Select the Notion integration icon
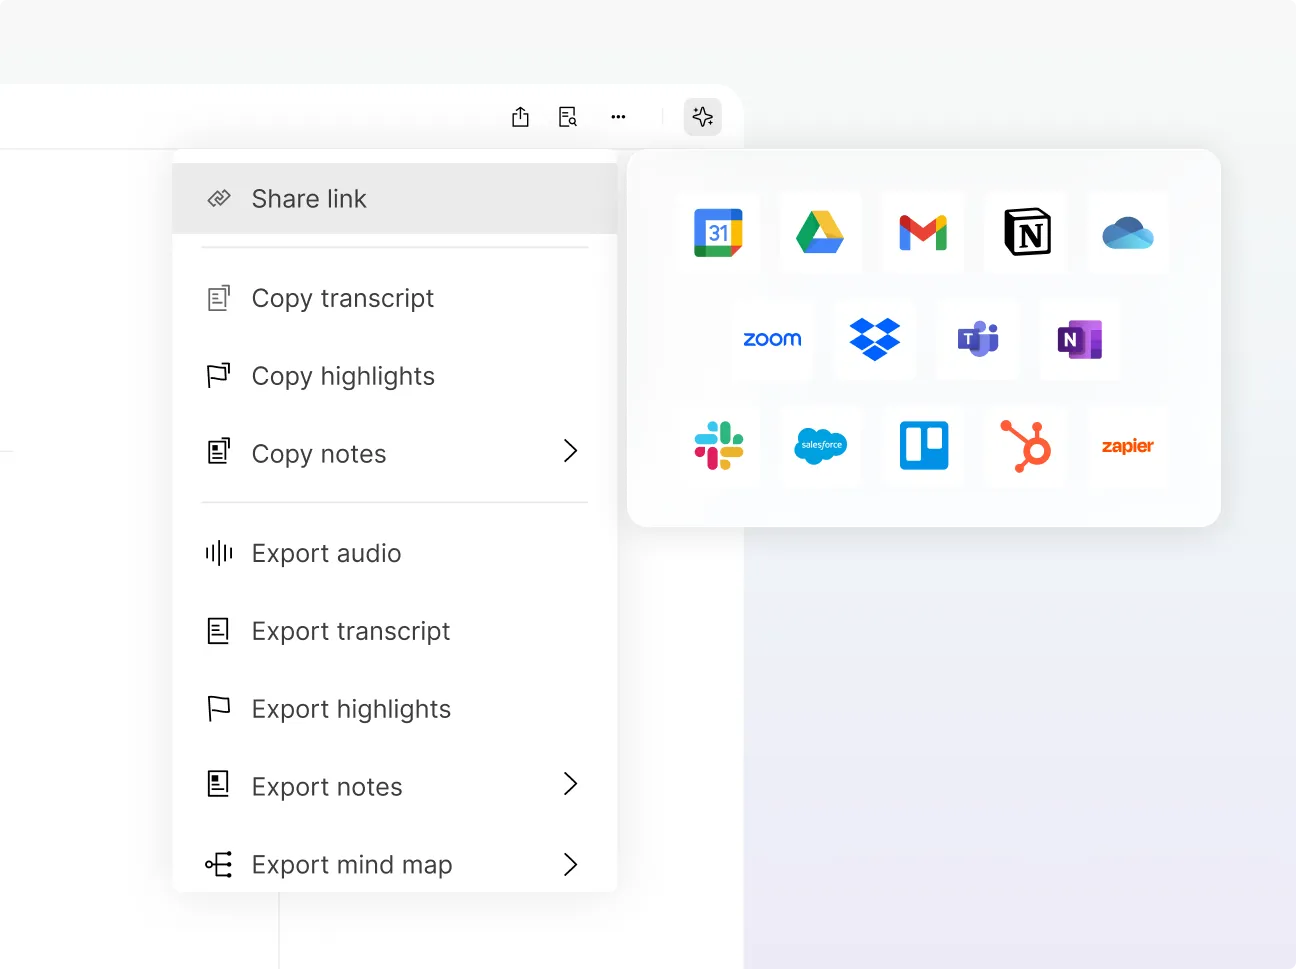The height and width of the screenshot is (969, 1296). (1027, 233)
